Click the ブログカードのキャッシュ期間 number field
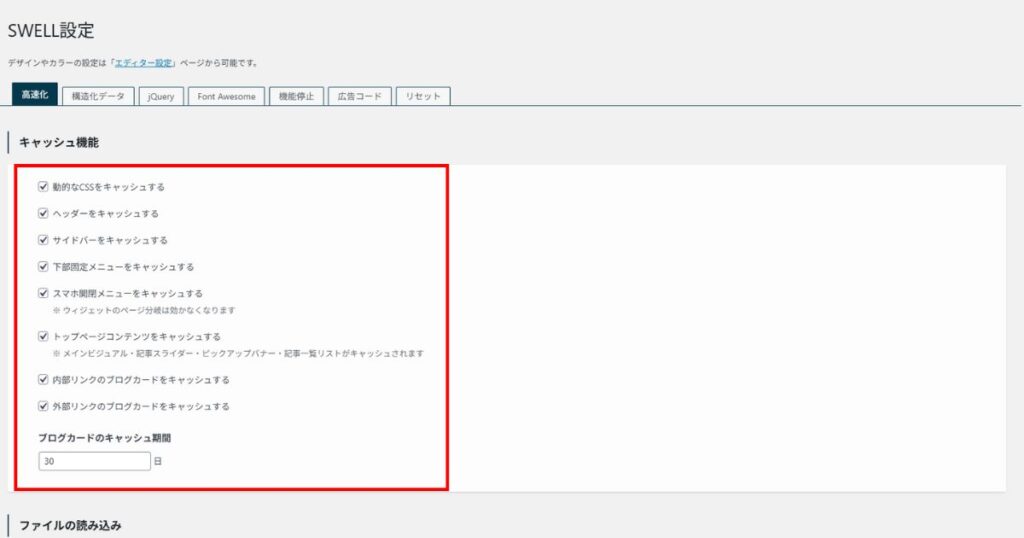 [94, 461]
